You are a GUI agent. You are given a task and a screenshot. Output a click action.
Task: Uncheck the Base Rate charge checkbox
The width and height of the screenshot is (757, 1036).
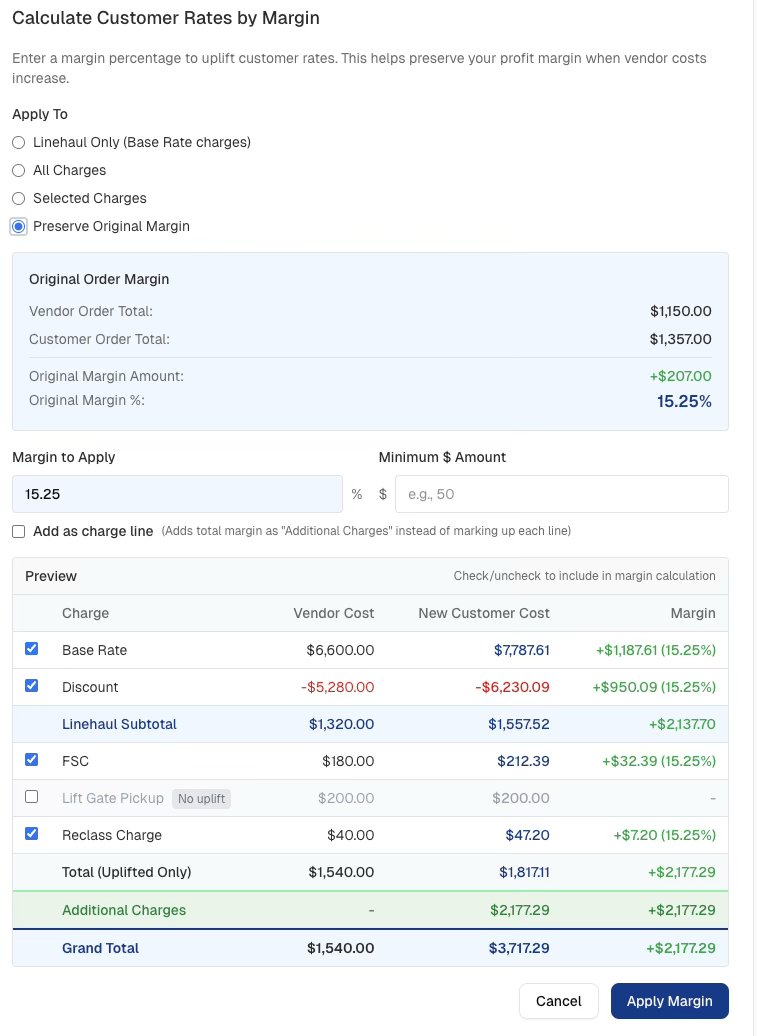point(32,649)
